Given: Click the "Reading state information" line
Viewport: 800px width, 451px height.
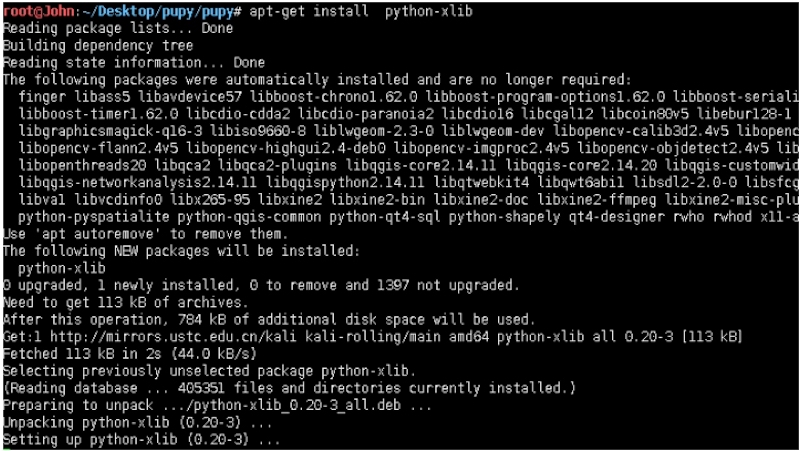Looking at the screenshot, I should [133, 62].
